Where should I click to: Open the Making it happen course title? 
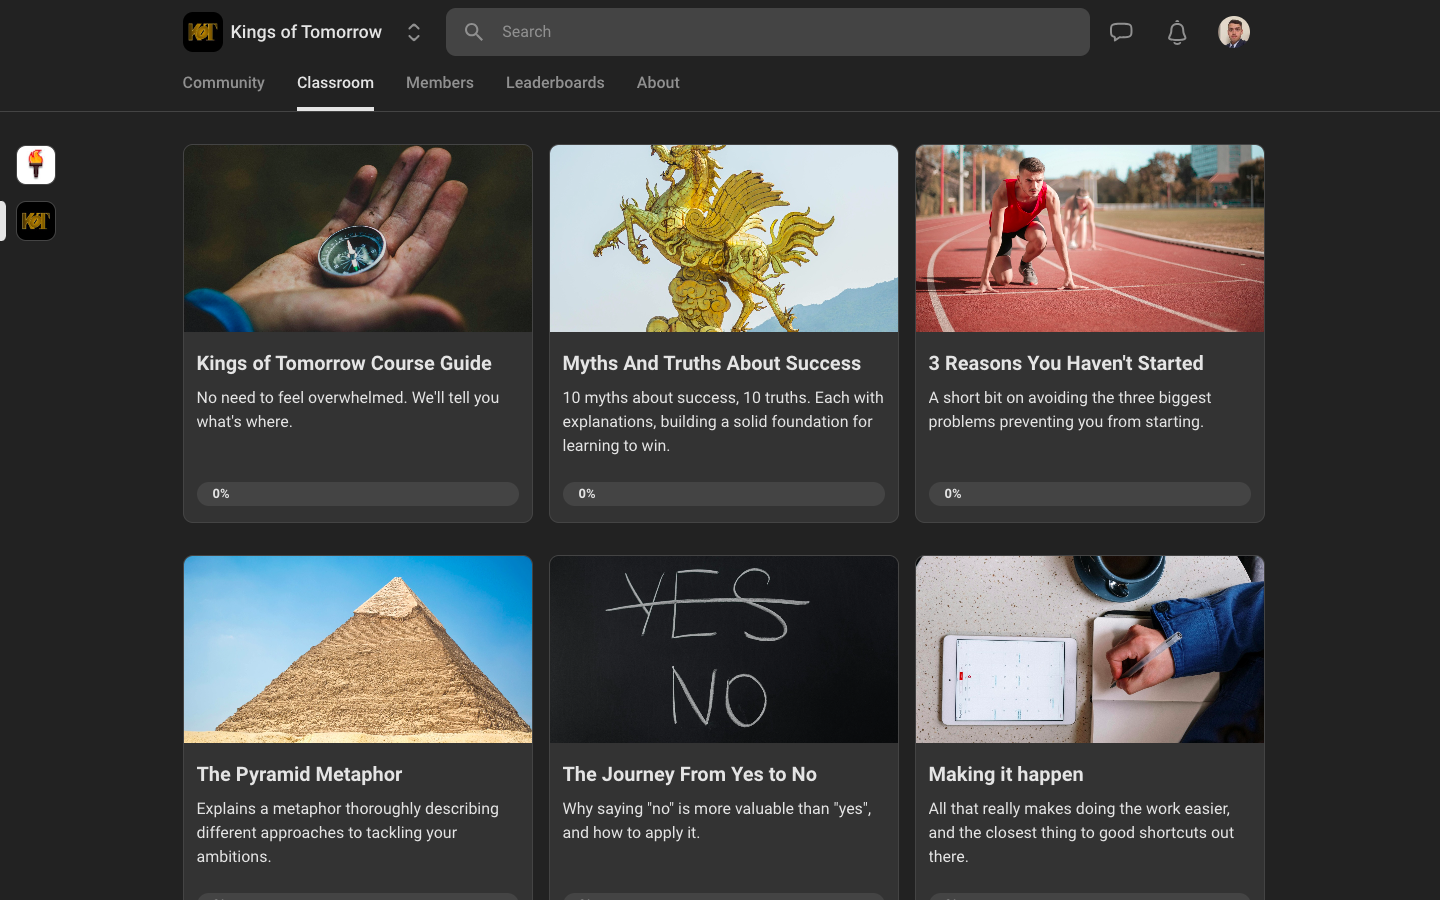click(x=1005, y=774)
